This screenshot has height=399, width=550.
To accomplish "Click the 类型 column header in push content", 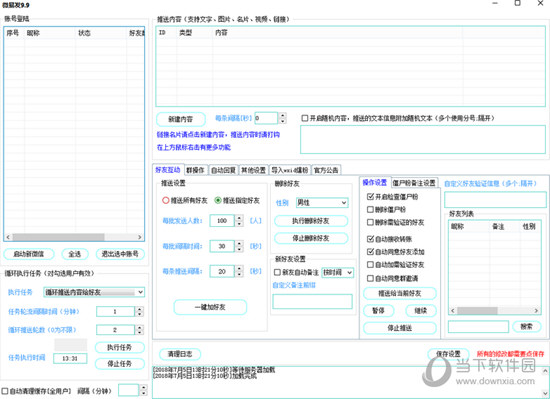I will click(194, 33).
